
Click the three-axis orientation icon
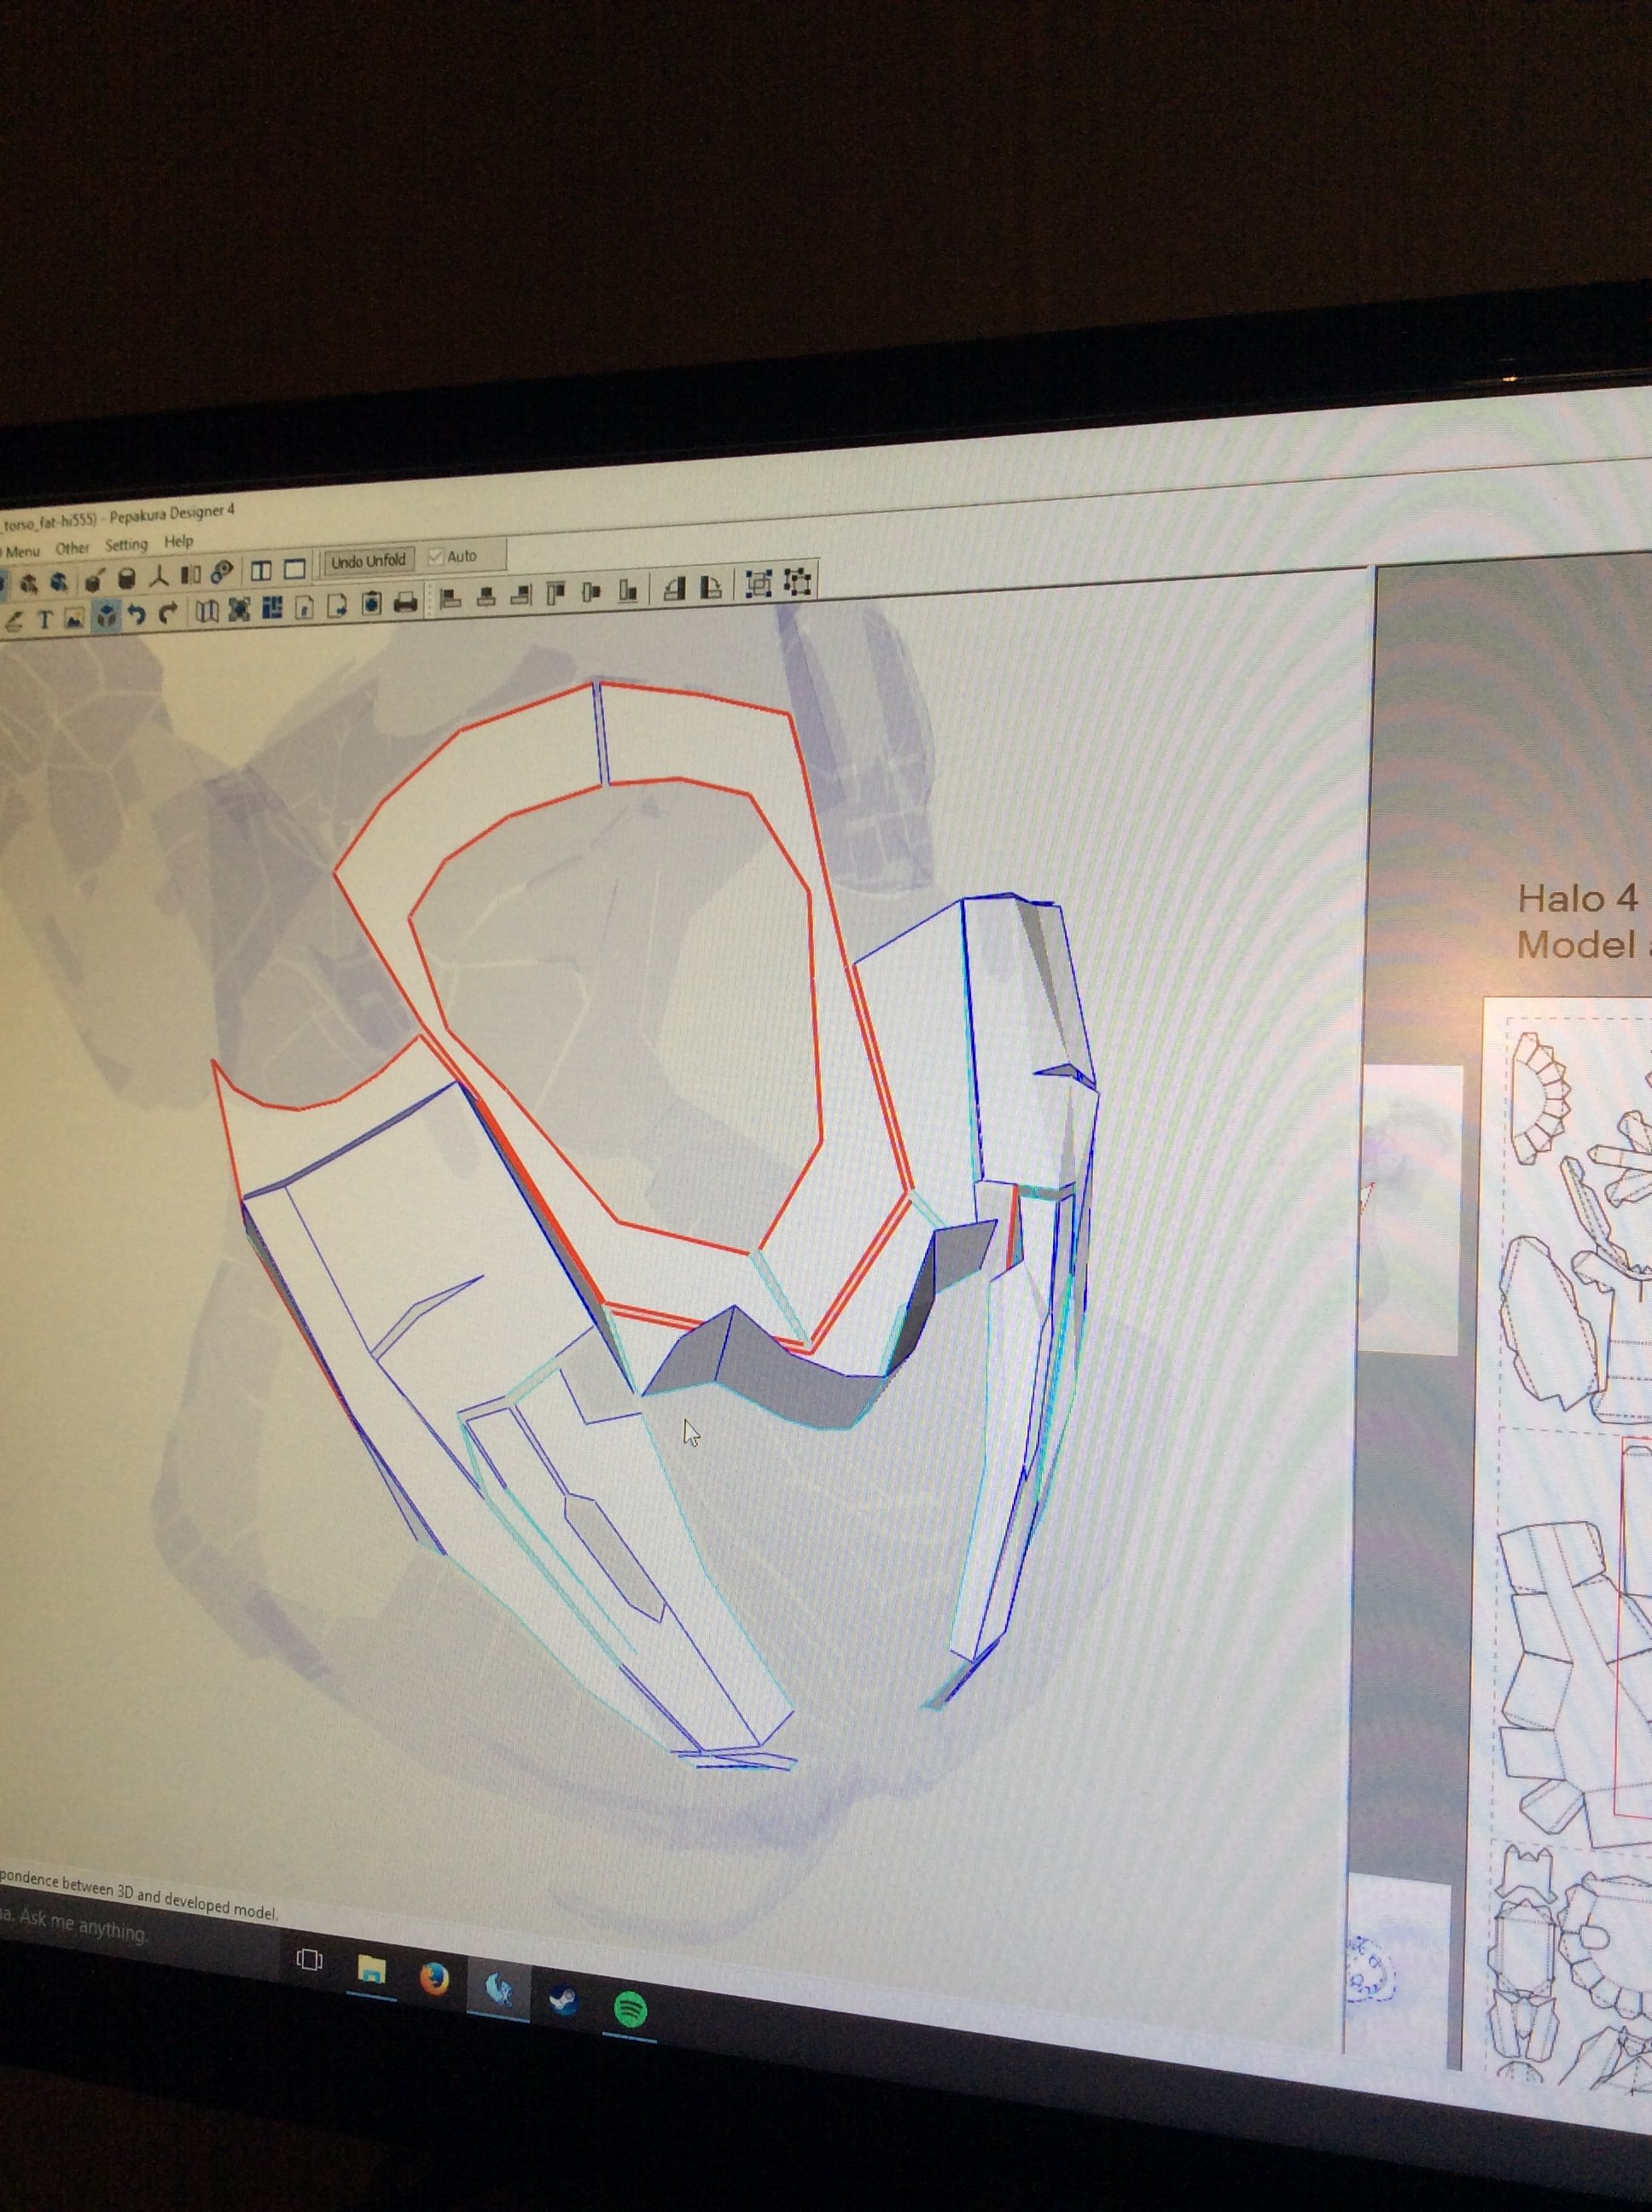pyautogui.click(x=159, y=576)
